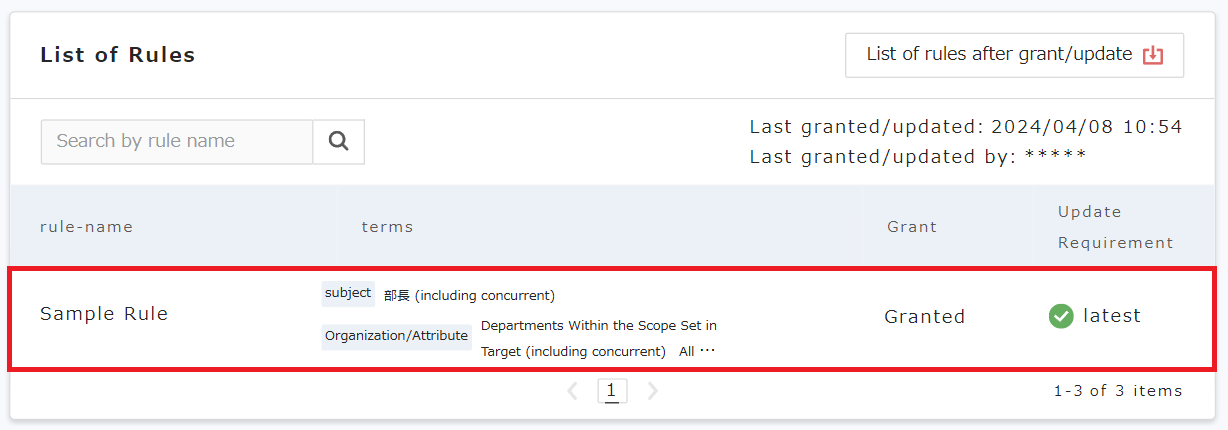Screen dimensions: 1228x430
Task: Click the latest status label
Action: [1111, 316]
